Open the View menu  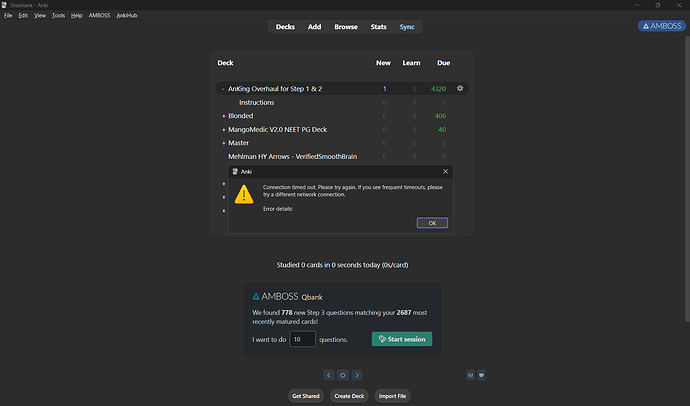(x=40, y=15)
